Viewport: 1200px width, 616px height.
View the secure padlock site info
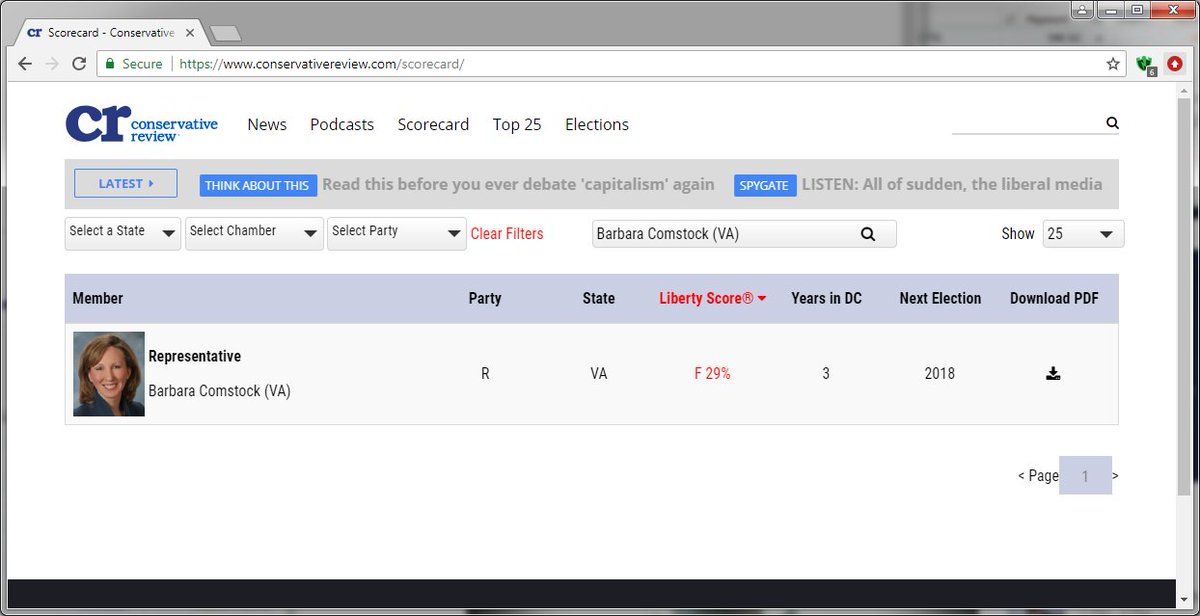coord(110,63)
